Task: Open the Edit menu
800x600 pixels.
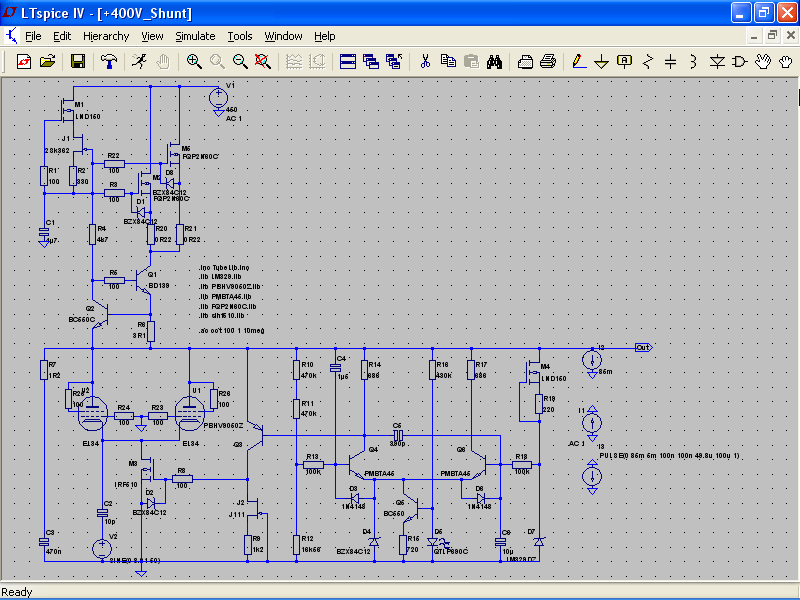Action: [x=62, y=36]
